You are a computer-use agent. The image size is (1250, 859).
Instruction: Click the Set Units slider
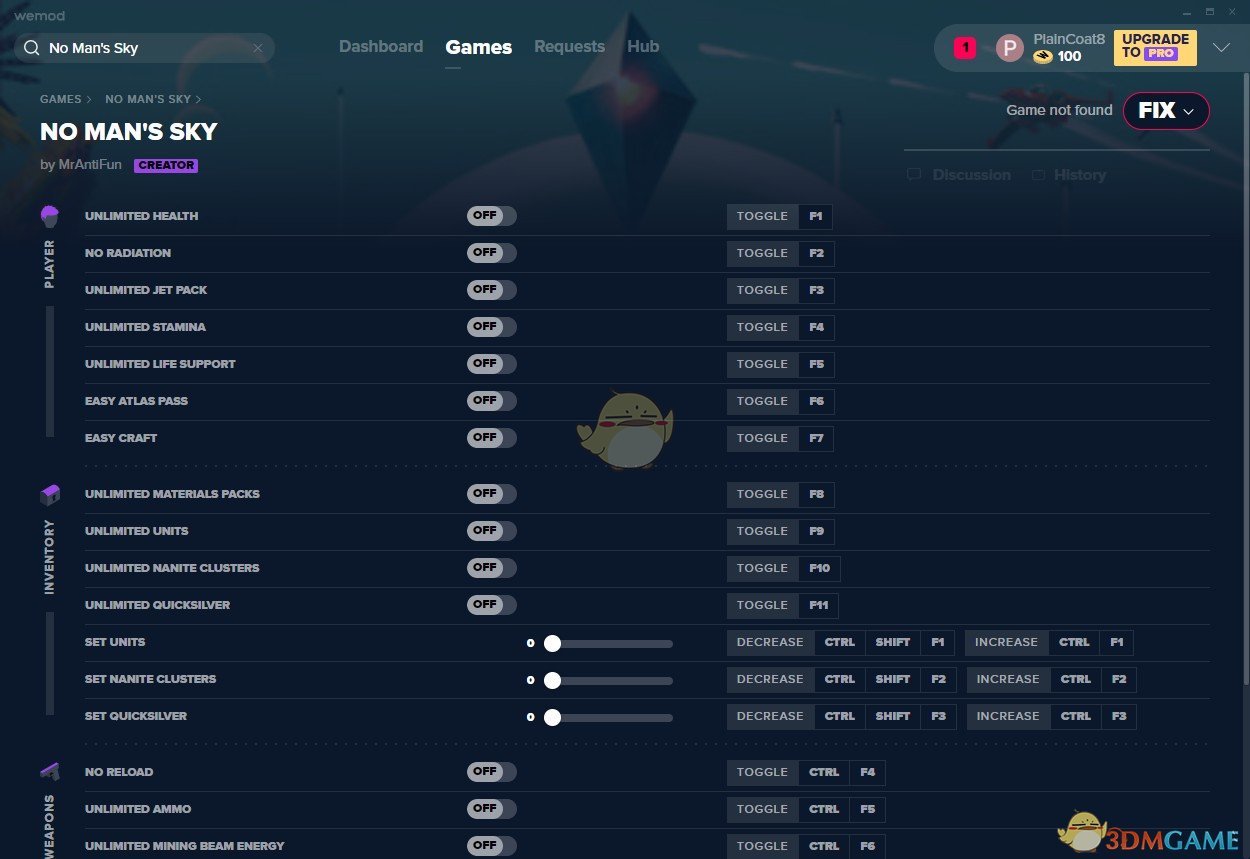[608, 643]
